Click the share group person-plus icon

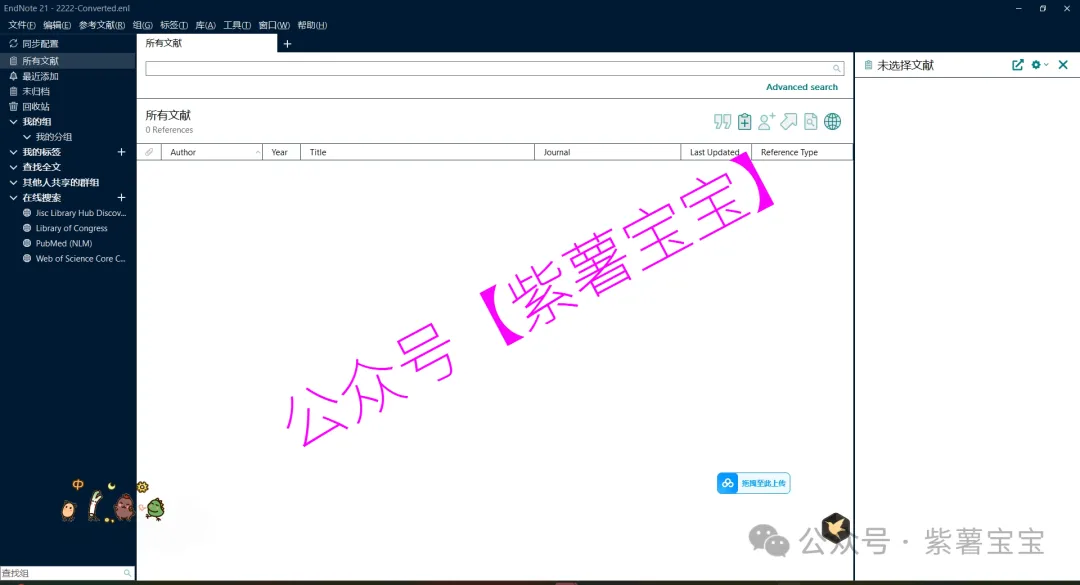pyautogui.click(x=767, y=122)
